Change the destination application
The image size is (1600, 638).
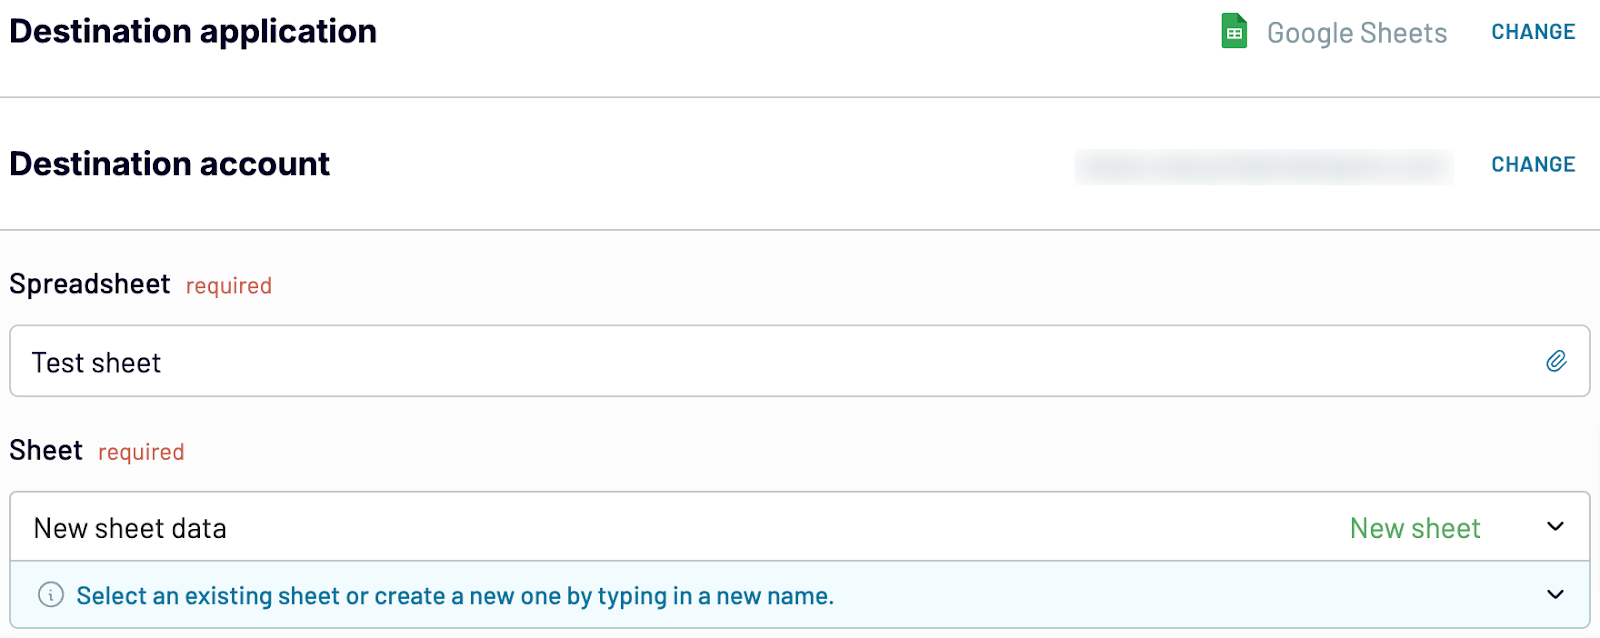point(1533,32)
